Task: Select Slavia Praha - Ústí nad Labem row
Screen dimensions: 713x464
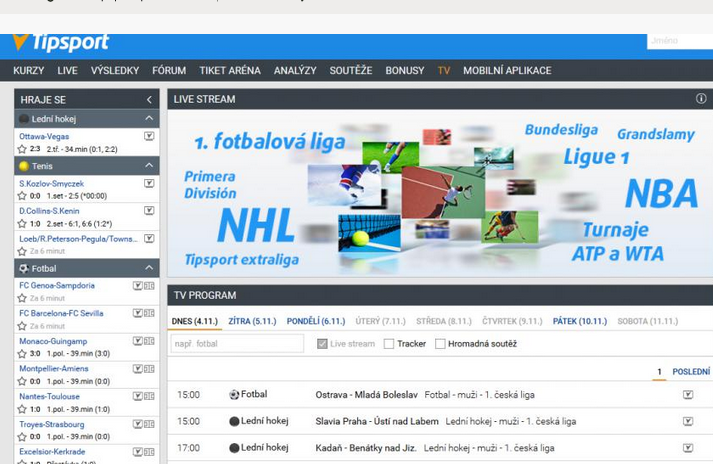Action: (x=440, y=421)
